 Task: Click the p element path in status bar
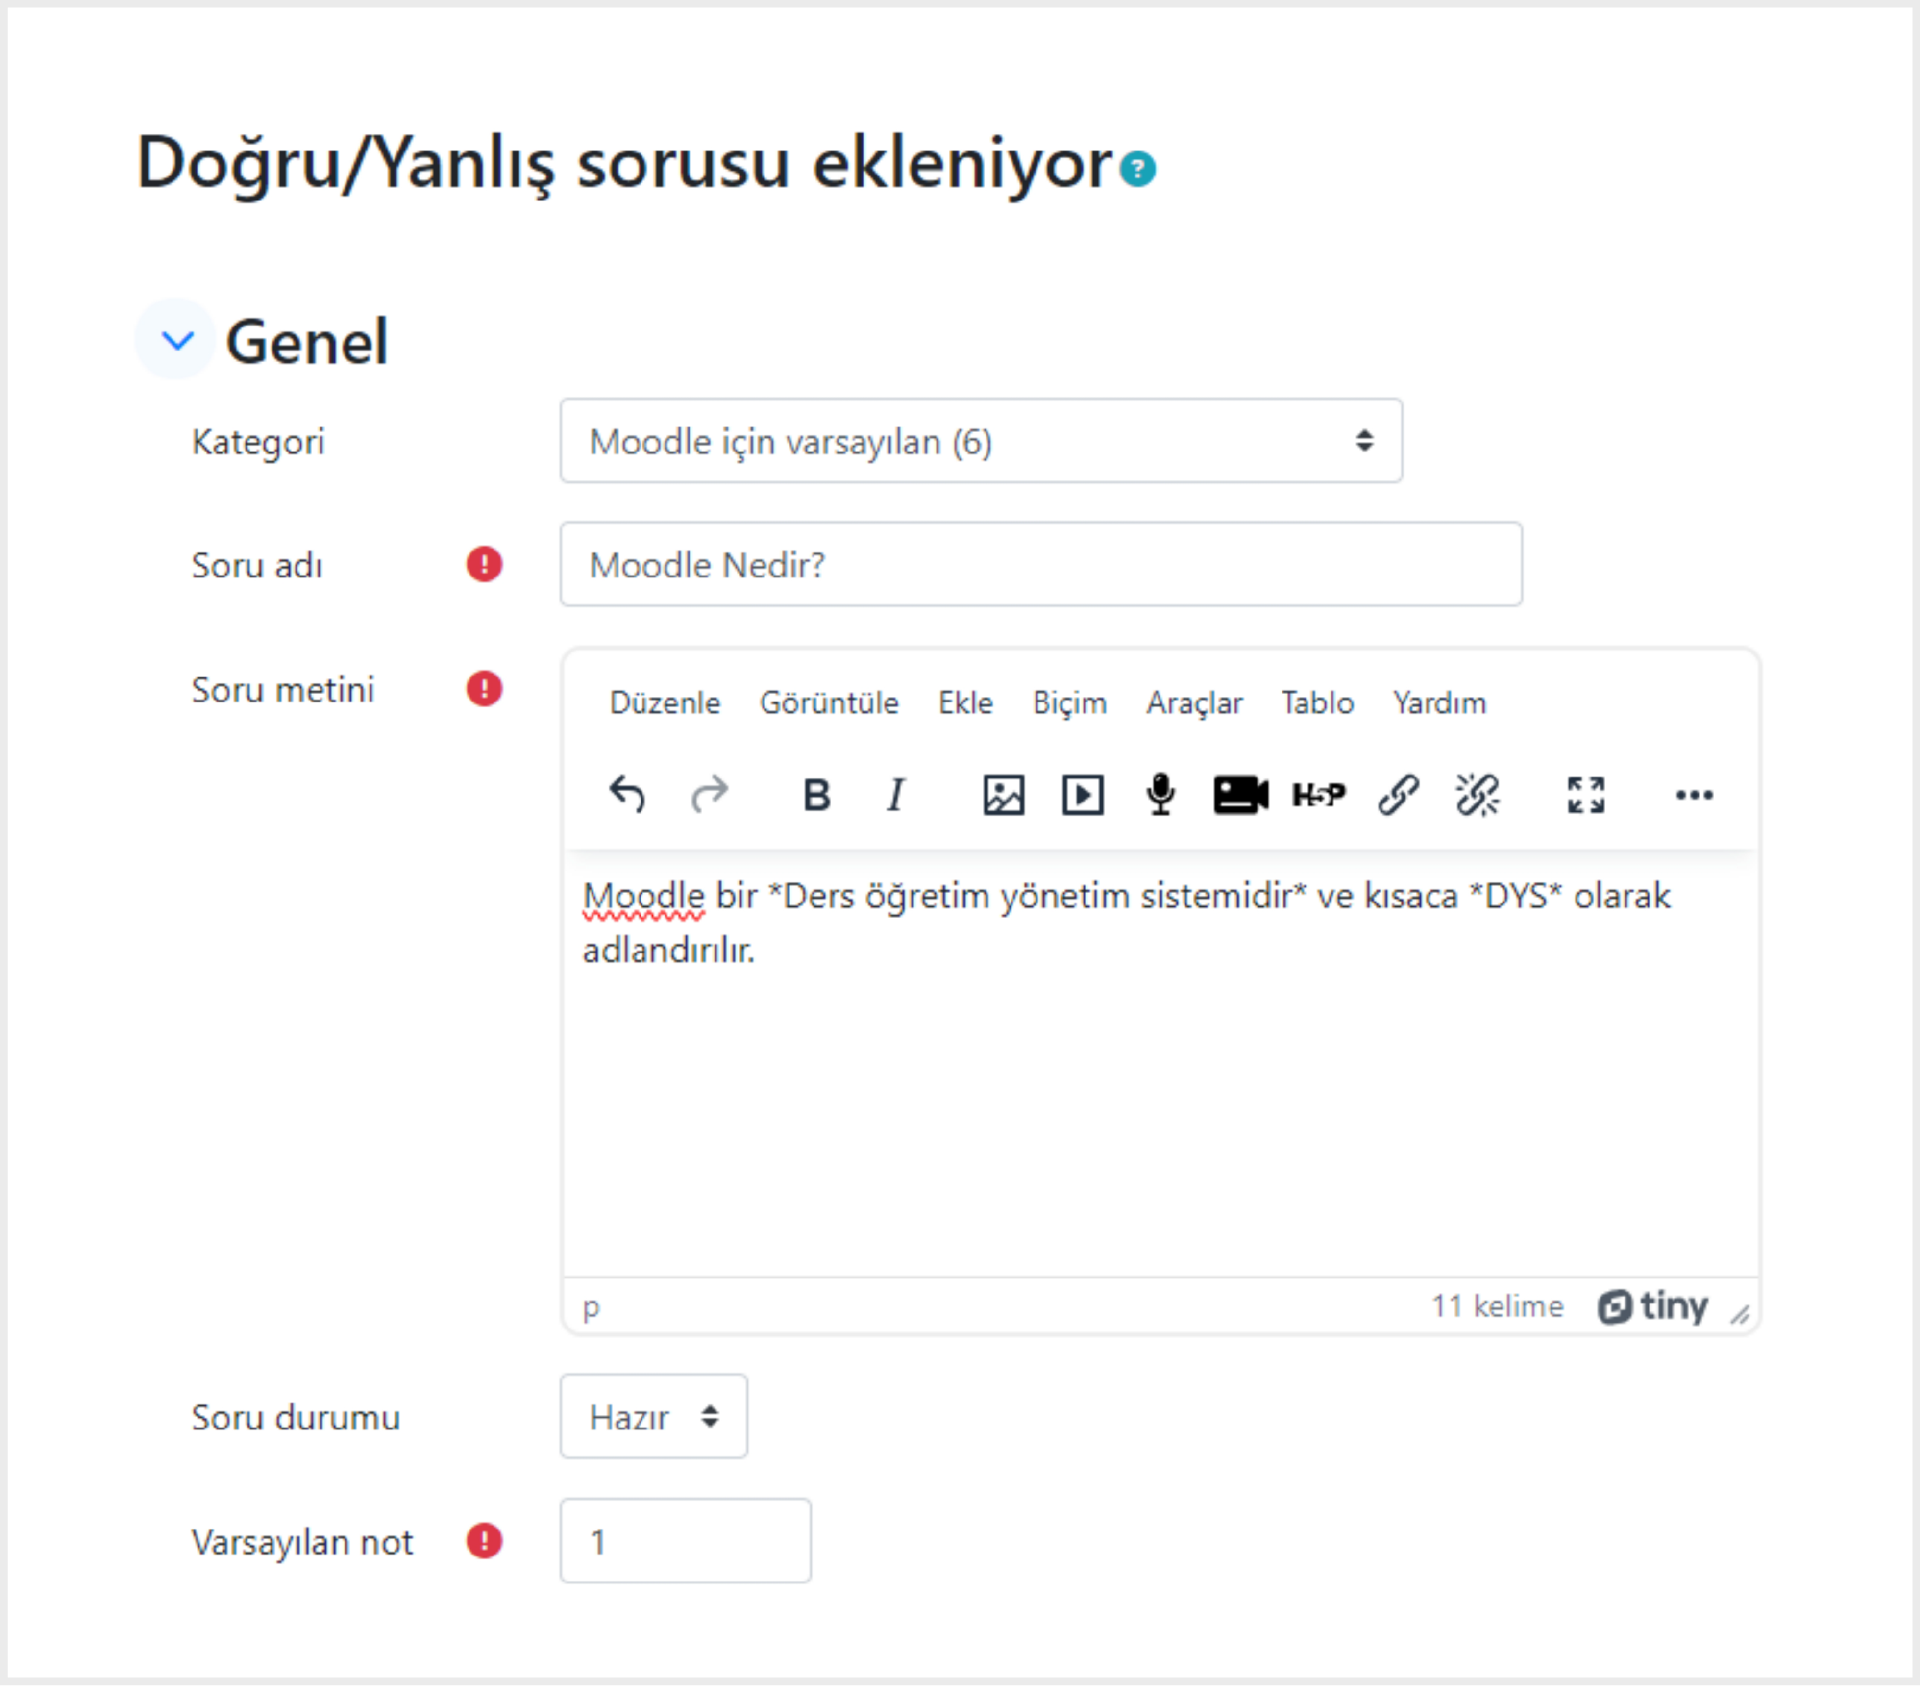click(591, 1308)
